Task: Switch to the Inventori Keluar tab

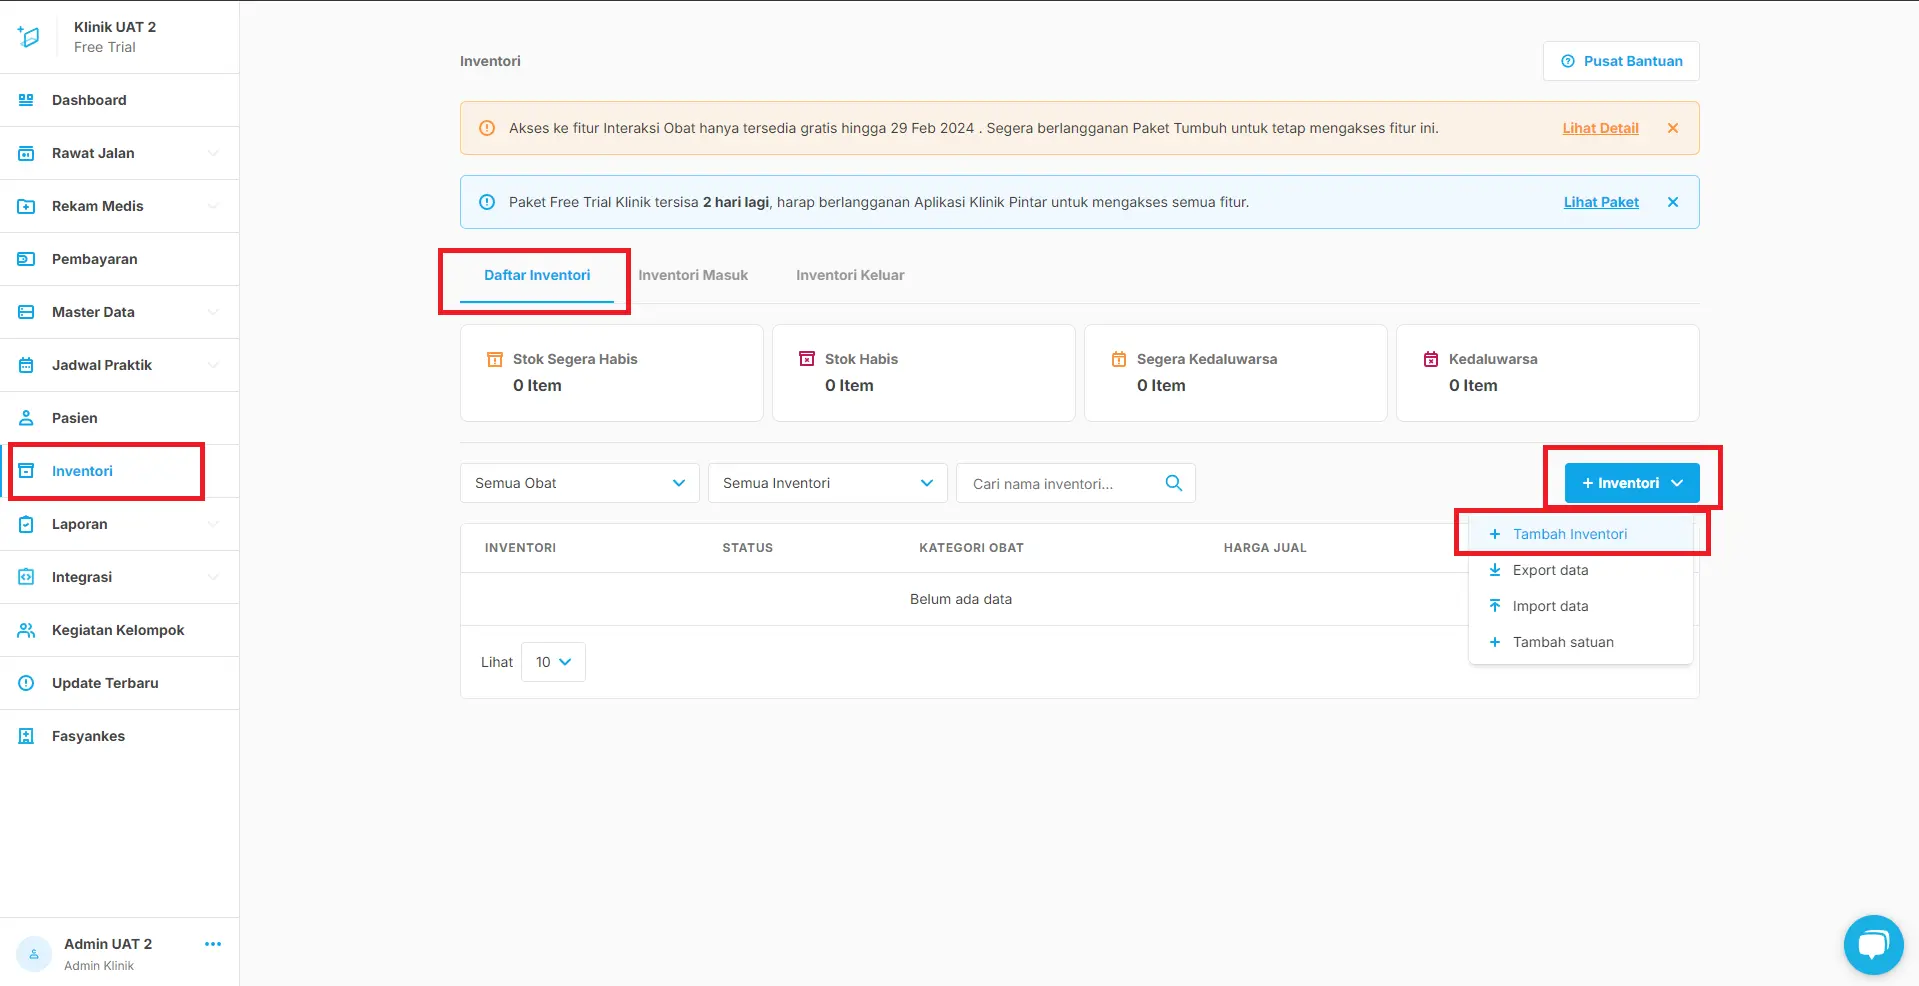Action: click(850, 275)
